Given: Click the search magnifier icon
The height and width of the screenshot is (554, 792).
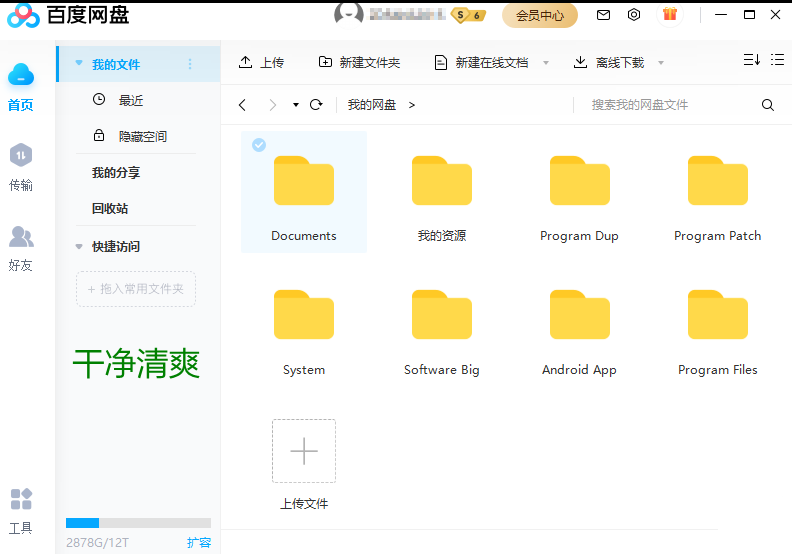Looking at the screenshot, I should [x=768, y=105].
